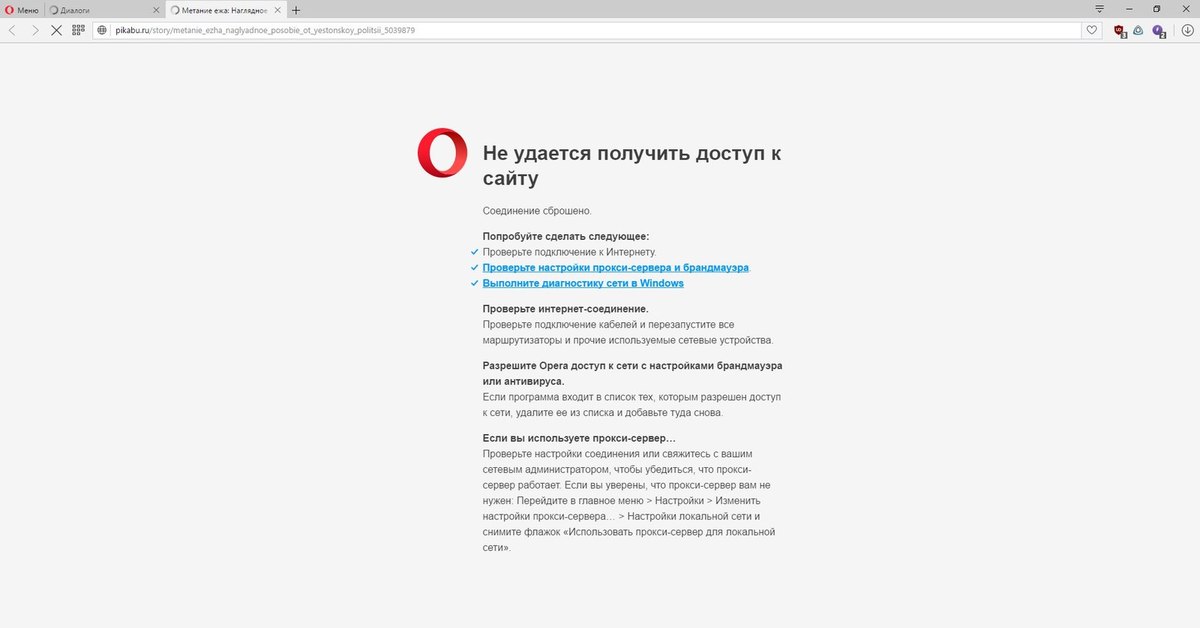Open the Opera Меню button

coord(22,10)
